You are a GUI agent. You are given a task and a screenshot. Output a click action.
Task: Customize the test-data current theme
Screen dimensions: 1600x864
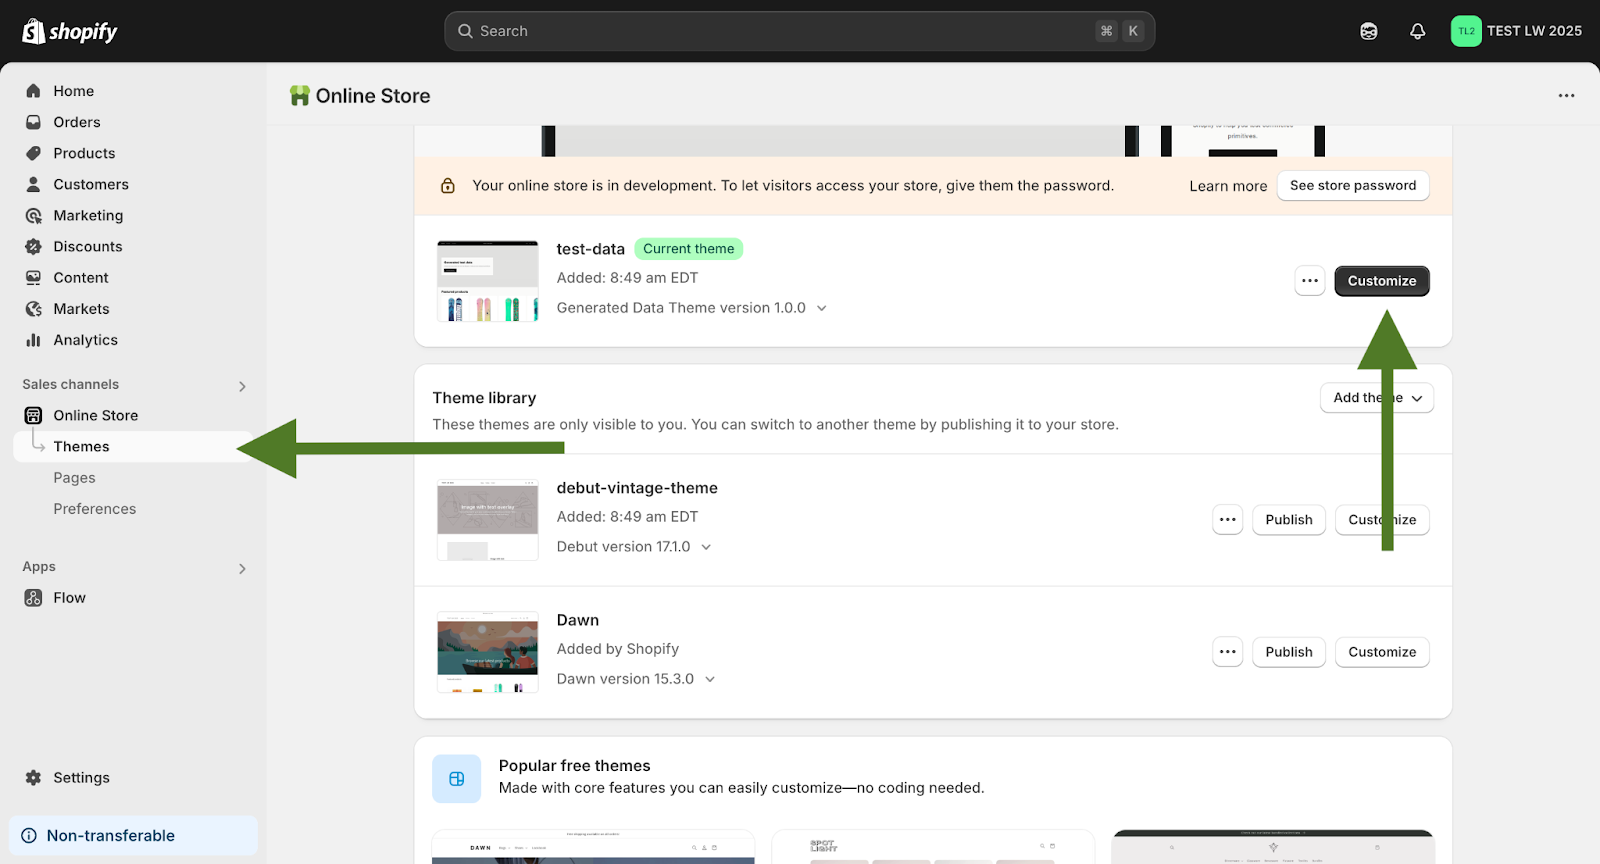[1382, 281]
